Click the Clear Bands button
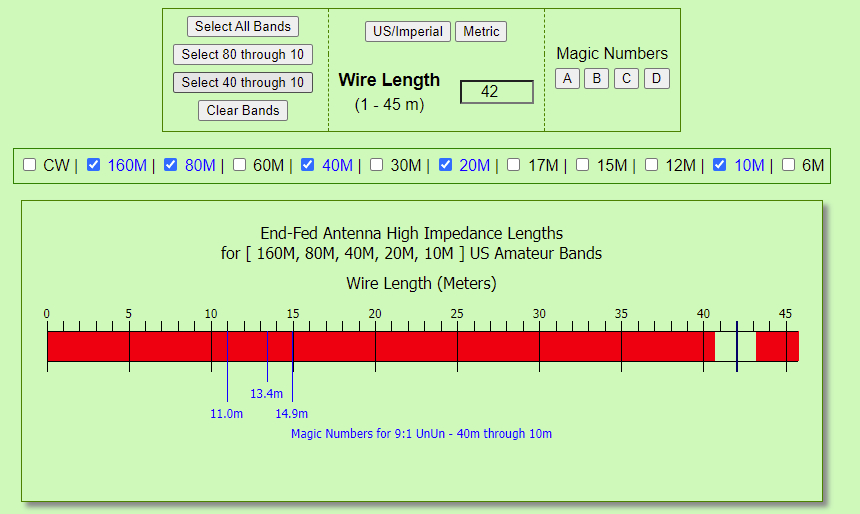The image size is (860, 514). (x=242, y=110)
